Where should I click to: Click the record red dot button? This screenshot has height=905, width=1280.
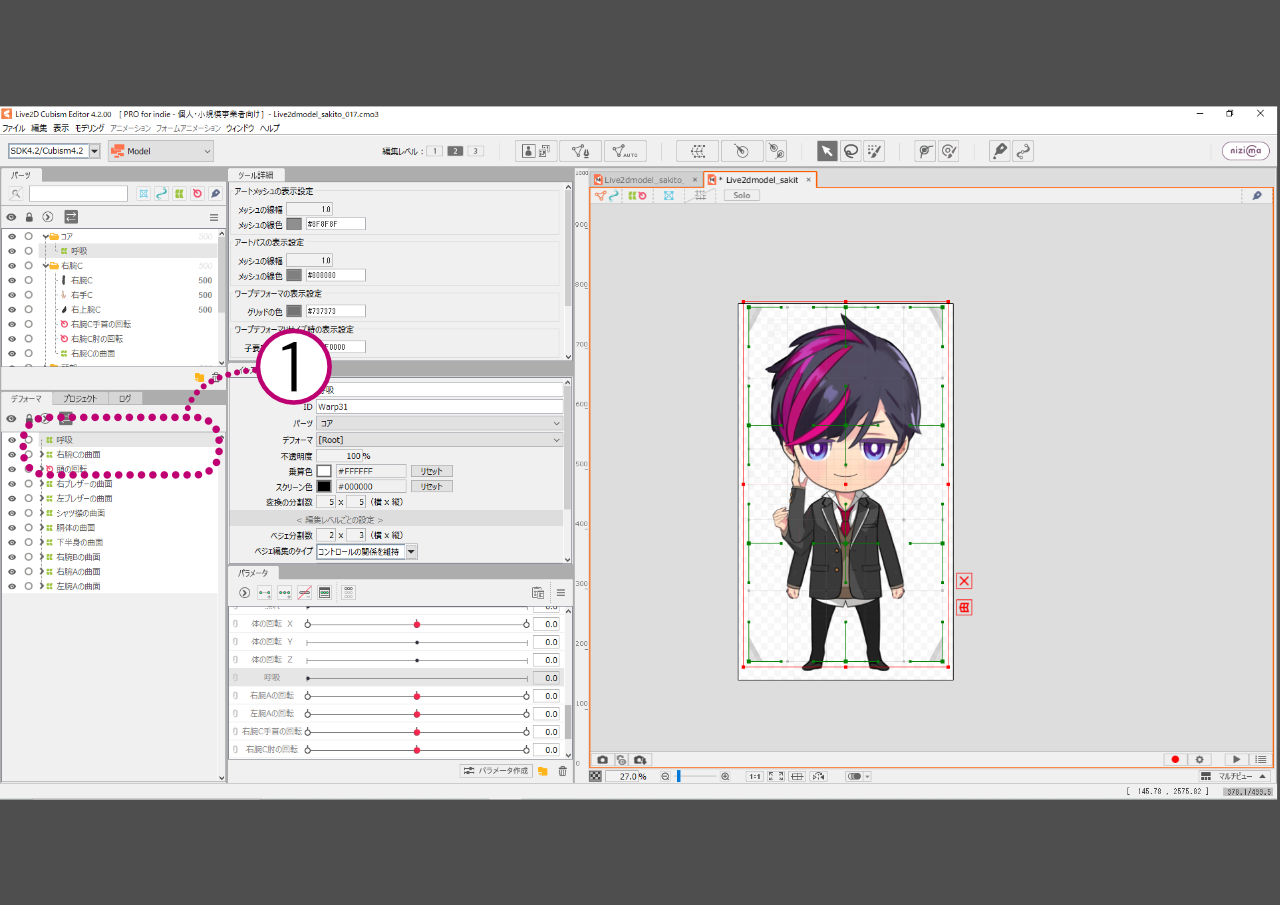point(1176,760)
